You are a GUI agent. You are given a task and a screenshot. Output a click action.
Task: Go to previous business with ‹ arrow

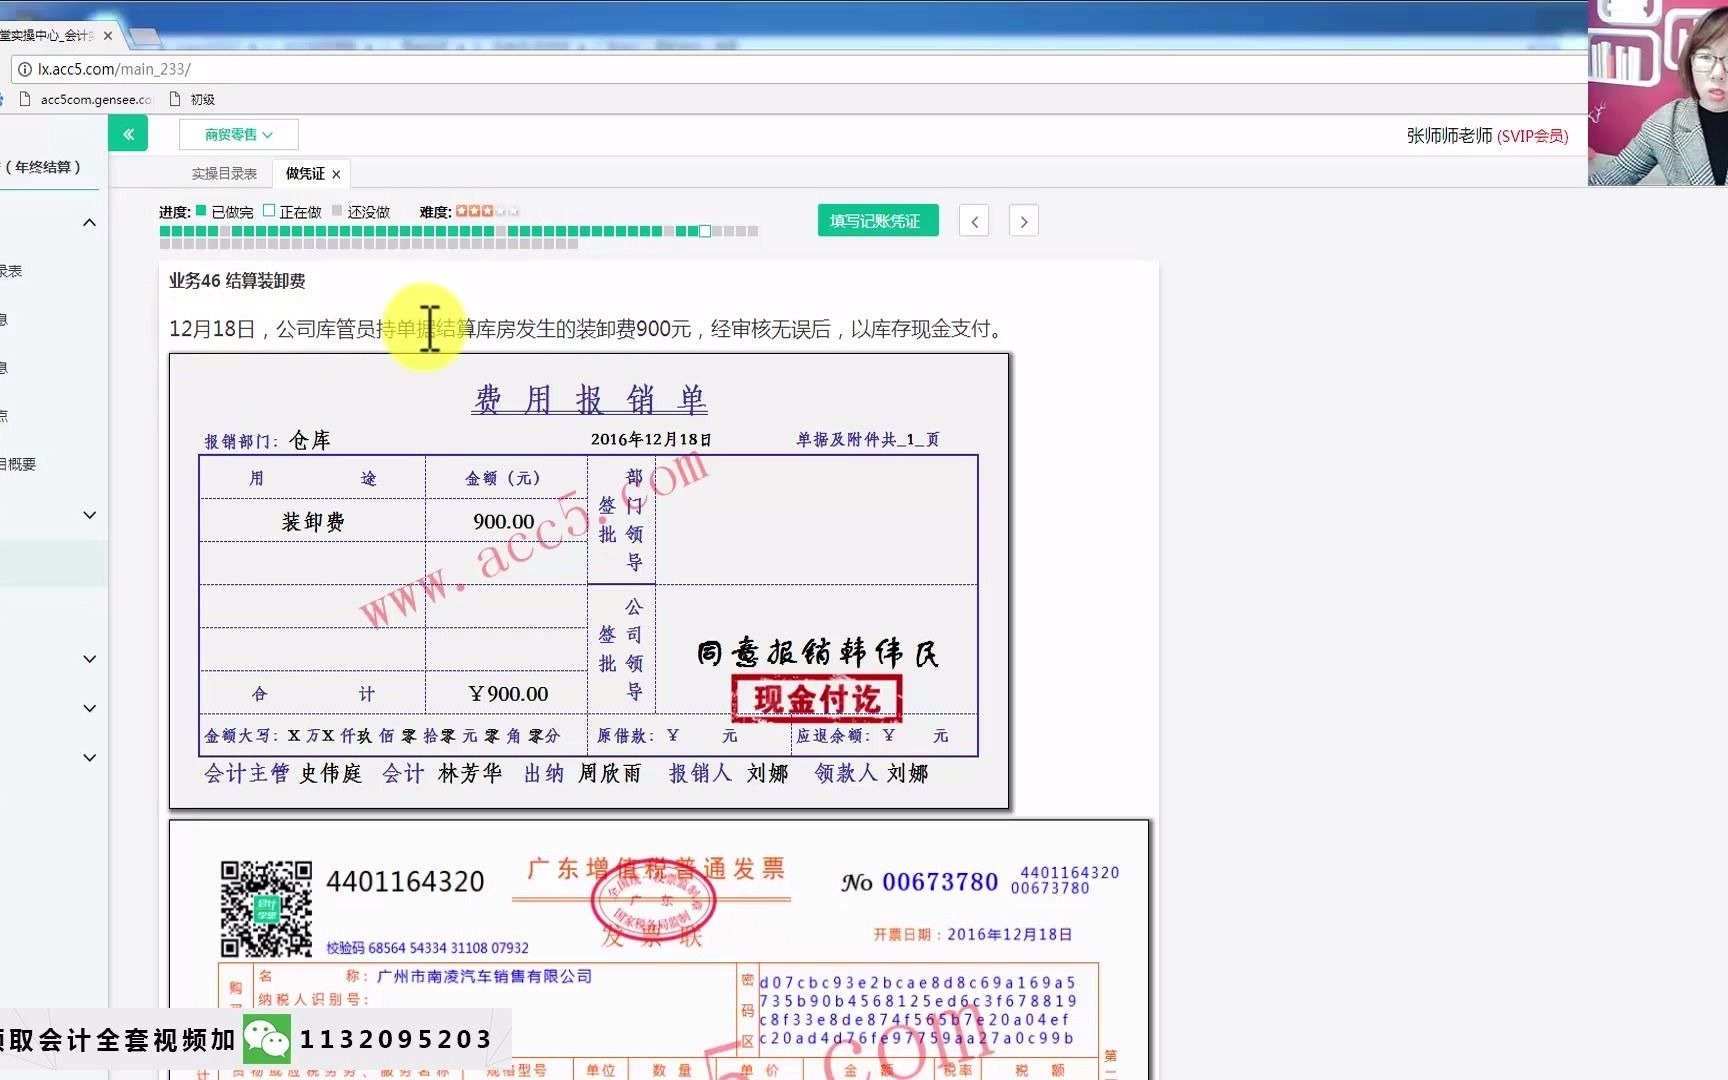[973, 220]
